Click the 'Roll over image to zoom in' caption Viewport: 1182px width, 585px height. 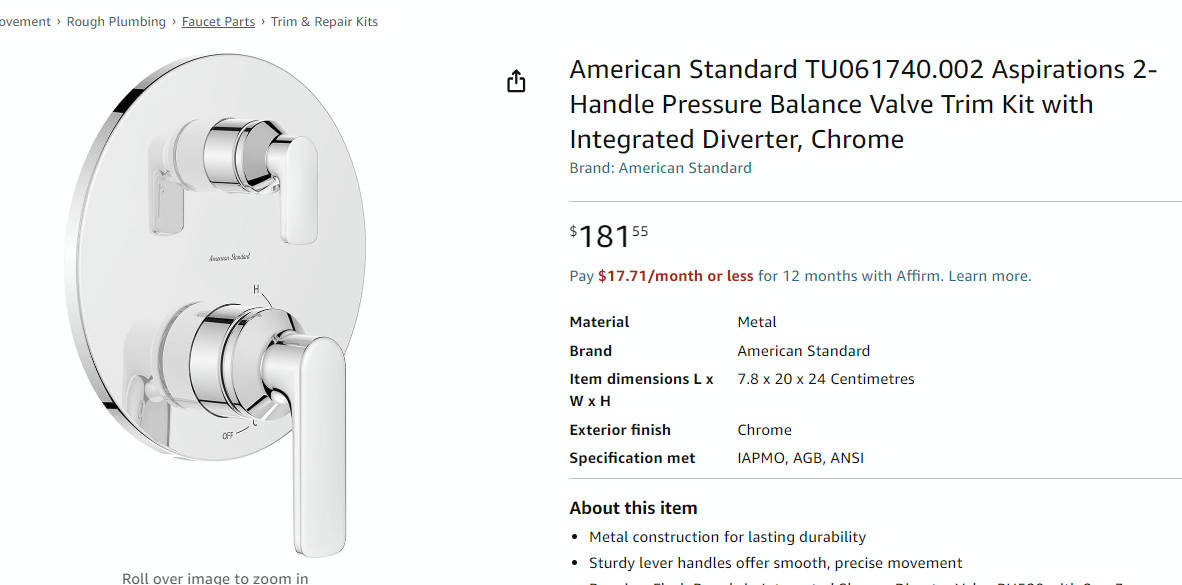215,578
